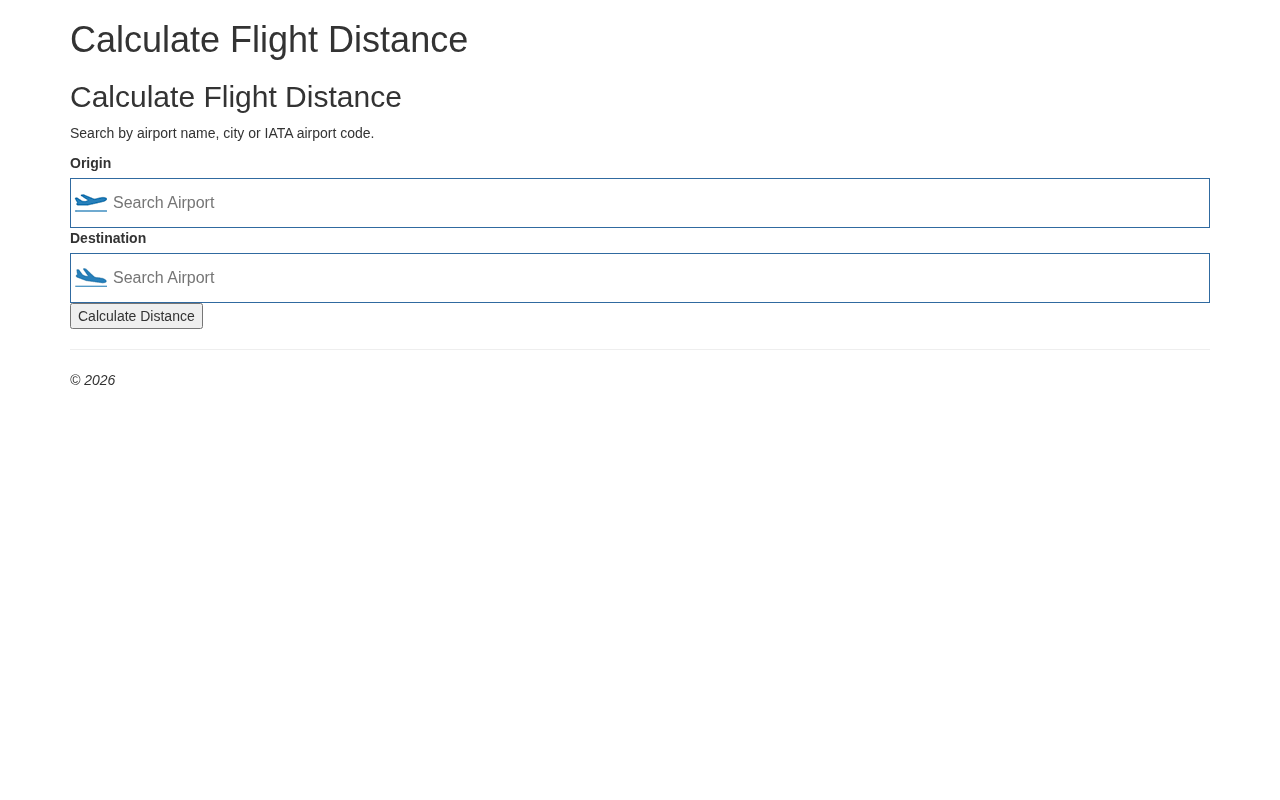1280x800 pixels.
Task: Click the takeoff plane icon in Origin field
Action: click(x=91, y=203)
